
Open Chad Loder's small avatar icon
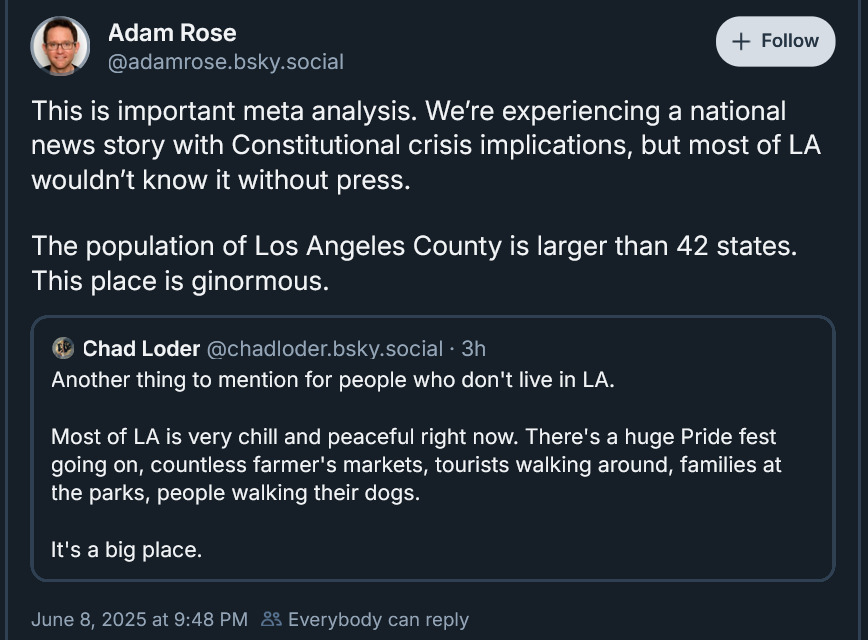(63, 348)
